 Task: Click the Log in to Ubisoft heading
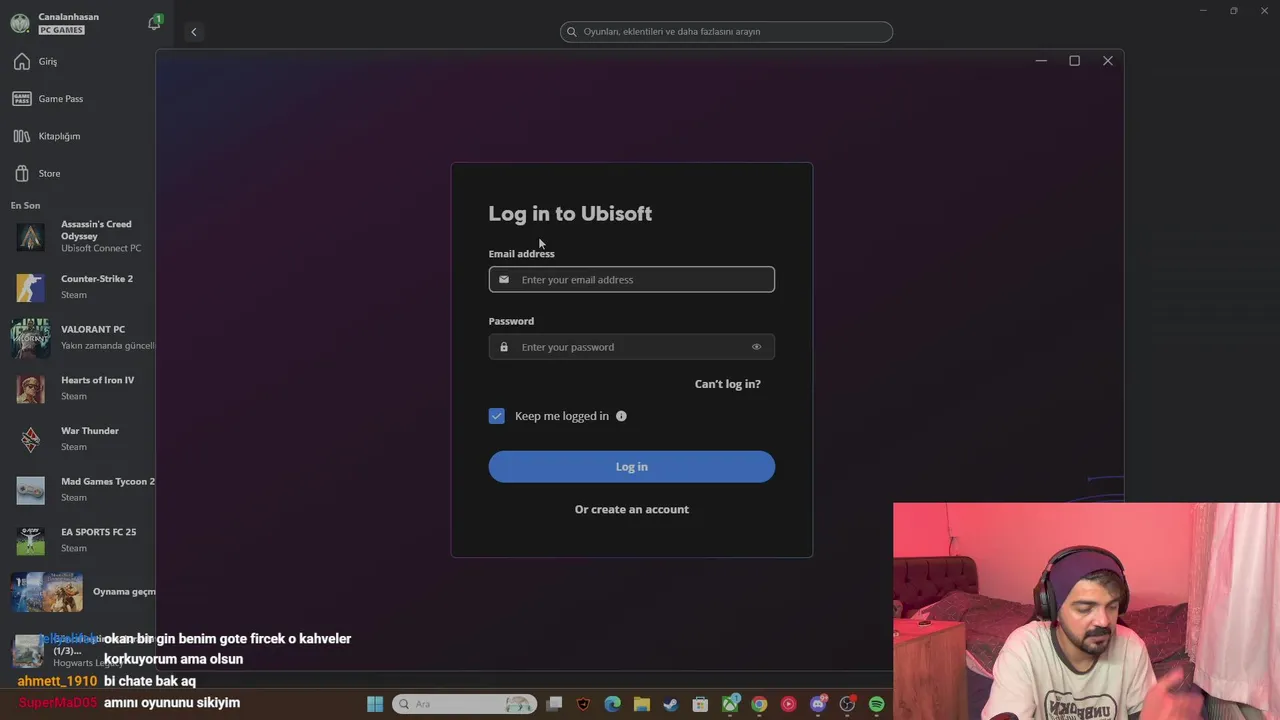pos(570,214)
